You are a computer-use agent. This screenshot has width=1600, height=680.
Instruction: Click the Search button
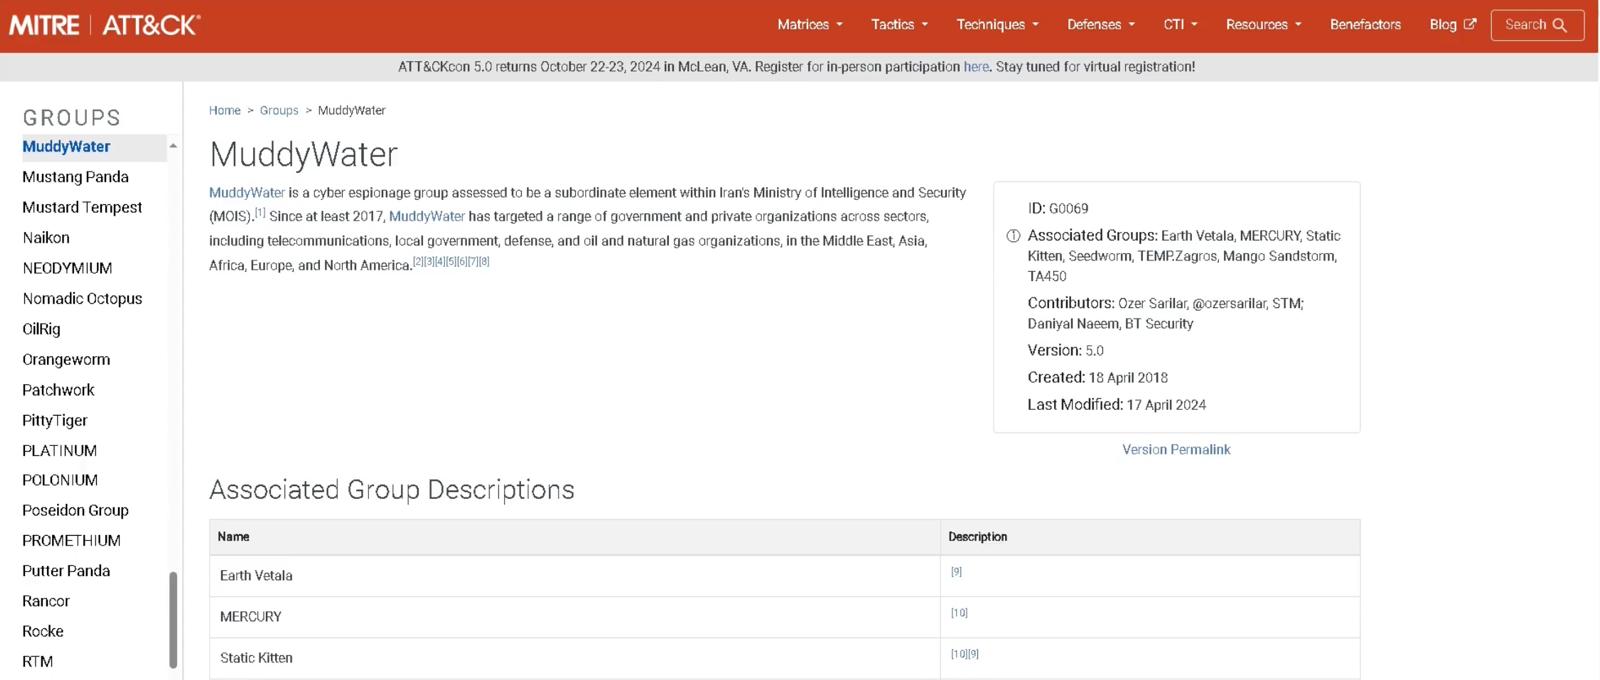pyautogui.click(x=1537, y=25)
